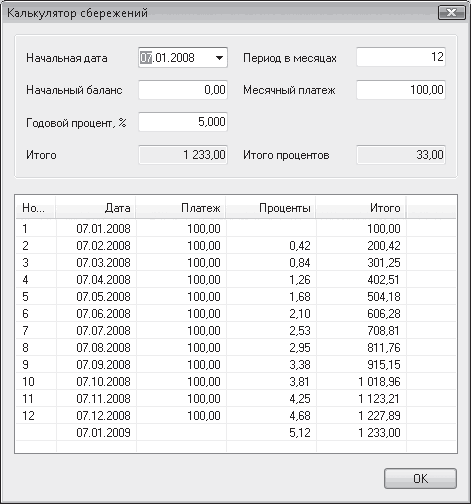Click the Проценты column header
Screen dimensions: 471x504
click(x=271, y=208)
